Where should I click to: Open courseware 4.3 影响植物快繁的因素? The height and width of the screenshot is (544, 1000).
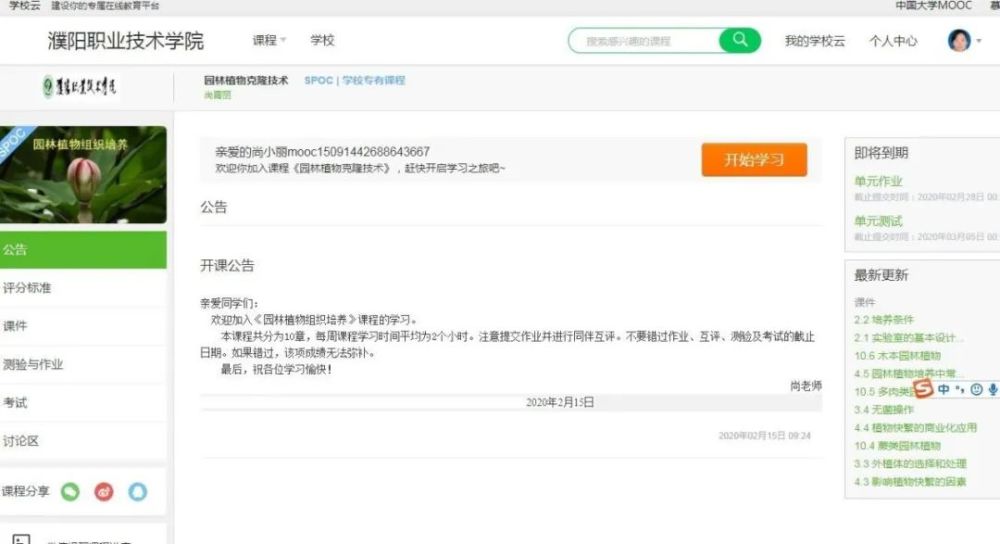910,482
